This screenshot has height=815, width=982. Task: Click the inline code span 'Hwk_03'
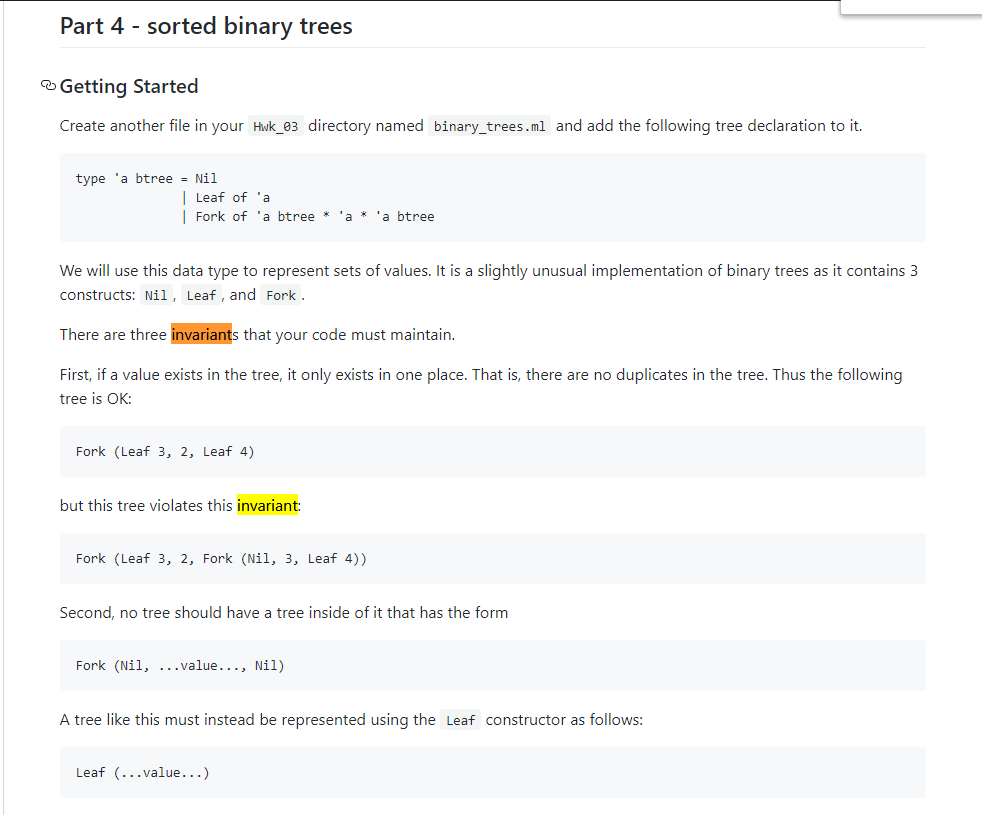pos(277,126)
